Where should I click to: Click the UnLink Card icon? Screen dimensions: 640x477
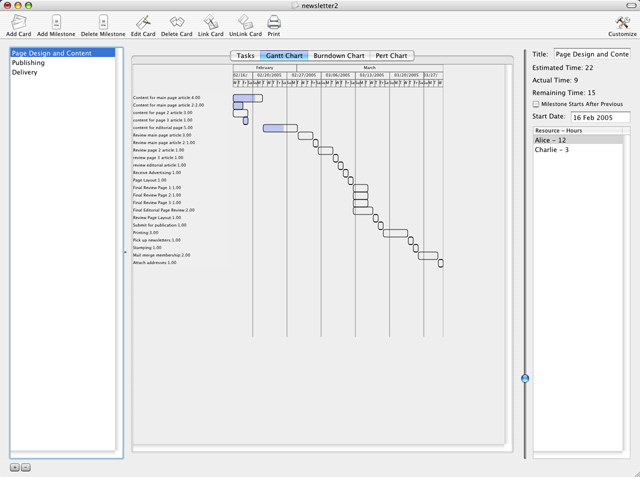tap(245, 21)
